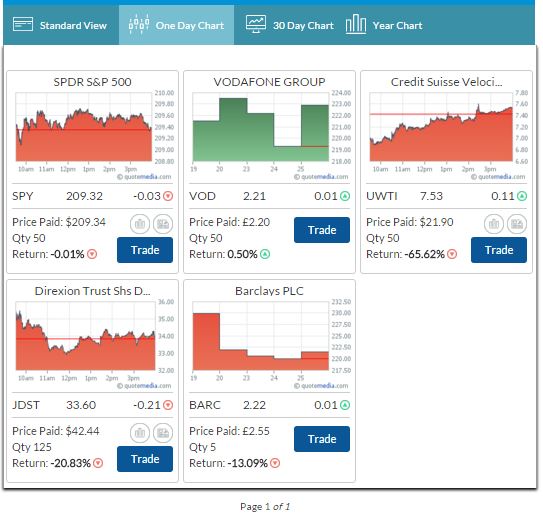Click the Qty 5 text
The height and width of the screenshot is (519, 543).
tap(202, 447)
